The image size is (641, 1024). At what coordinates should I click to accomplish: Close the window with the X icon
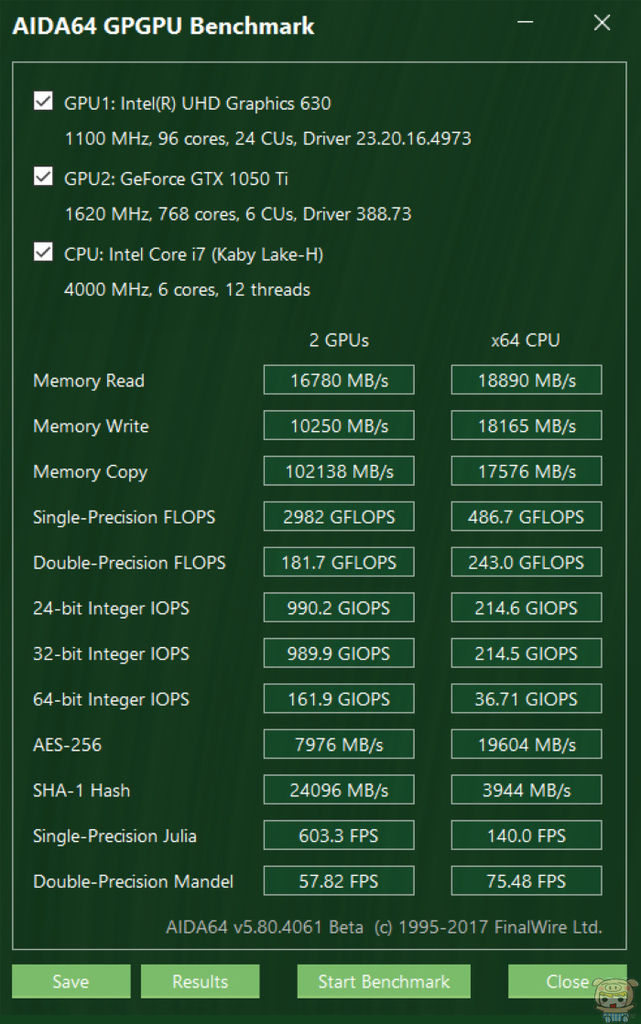602,23
